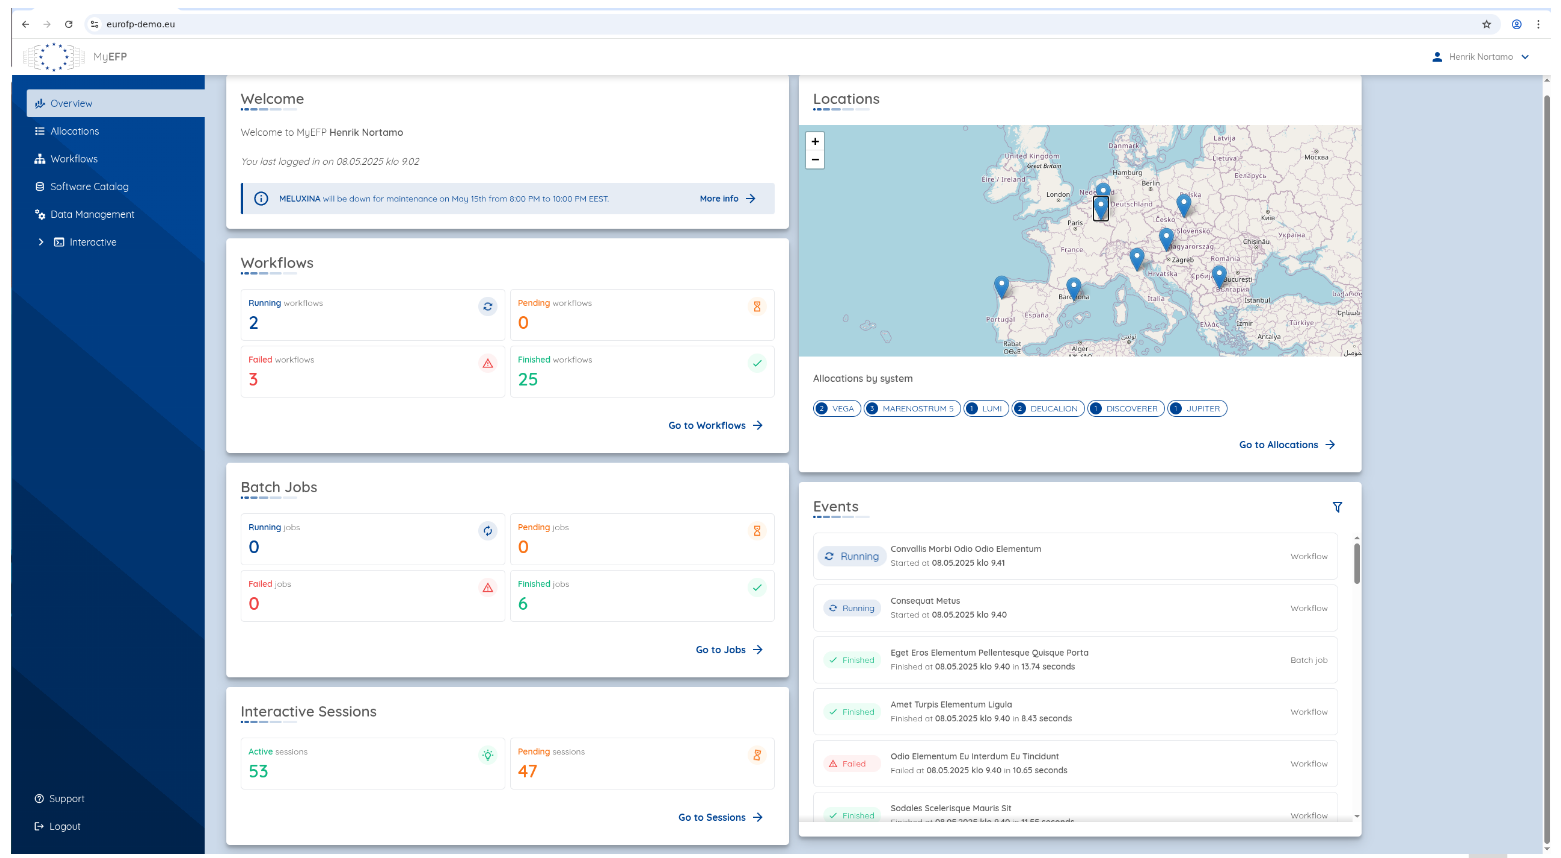Click the Events list scrollbar
The height and width of the screenshot is (858, 1561).
click(x=1356, y=563)
